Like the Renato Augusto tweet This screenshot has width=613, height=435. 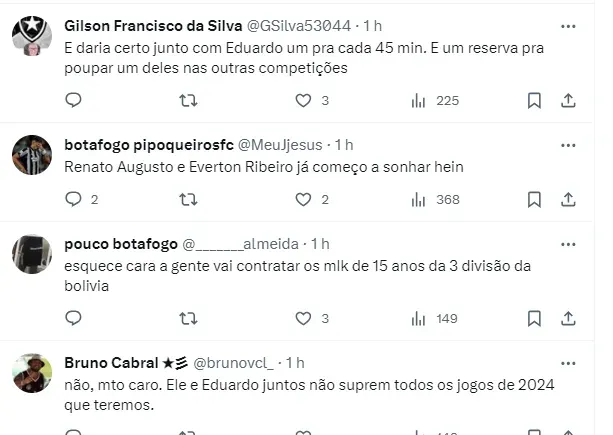(x=303, y=199)
